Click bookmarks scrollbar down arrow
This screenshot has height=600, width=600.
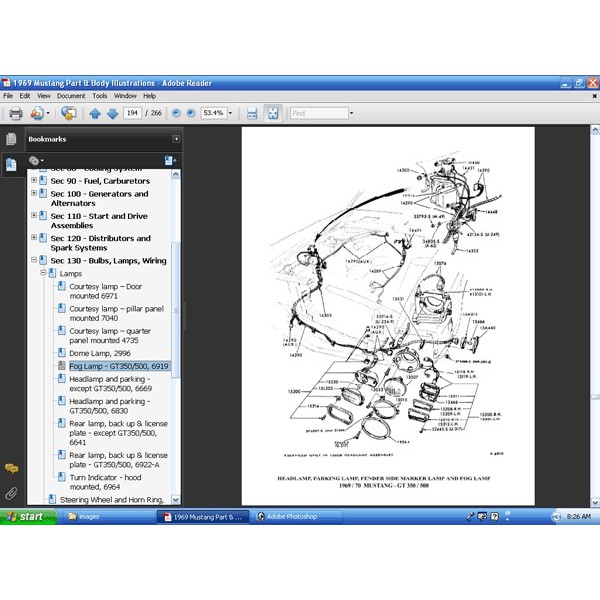(176, 500)
